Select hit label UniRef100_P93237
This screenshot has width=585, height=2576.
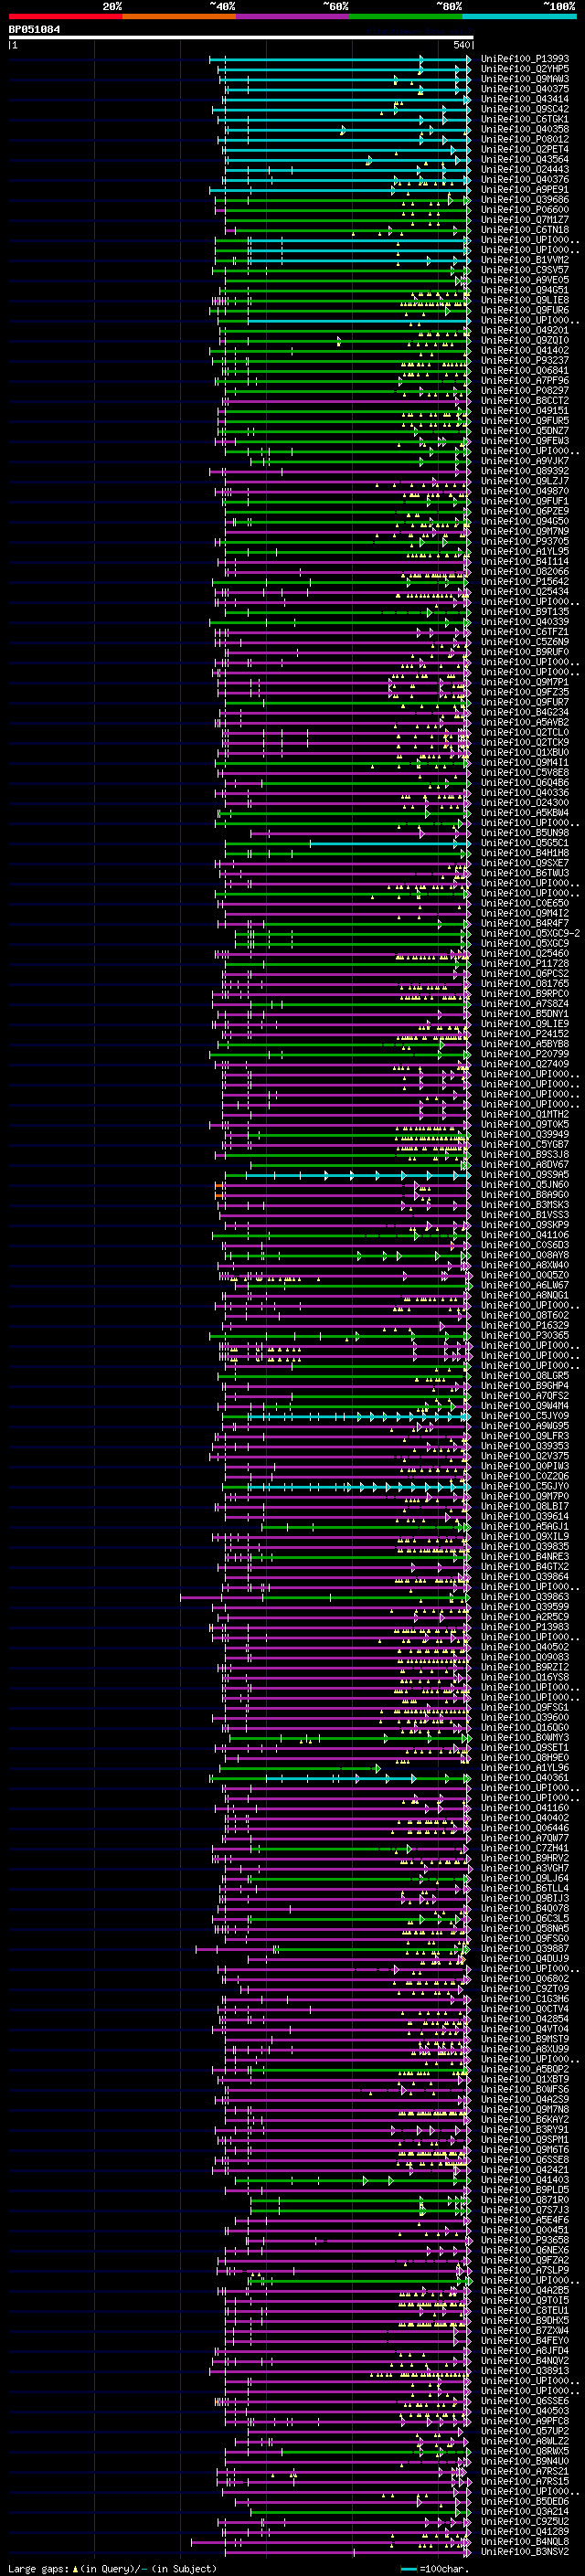pos(525,361)
